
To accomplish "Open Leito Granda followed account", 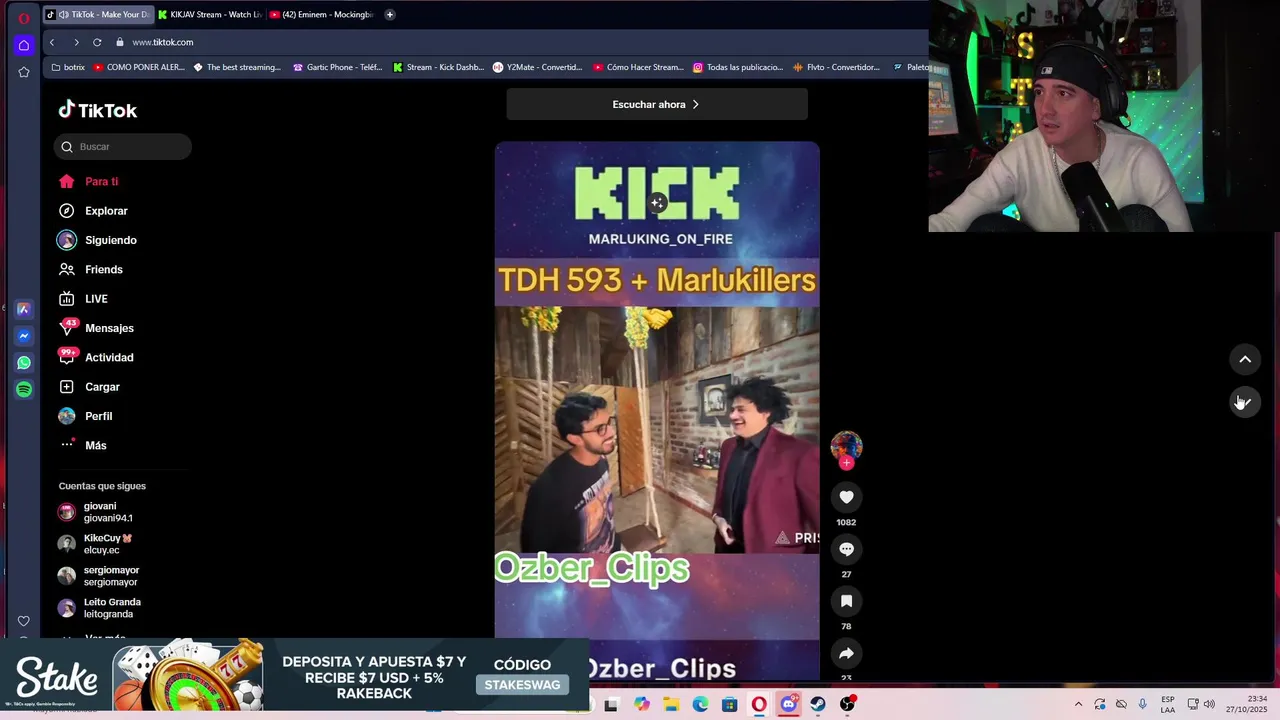I will pos(100,608).
